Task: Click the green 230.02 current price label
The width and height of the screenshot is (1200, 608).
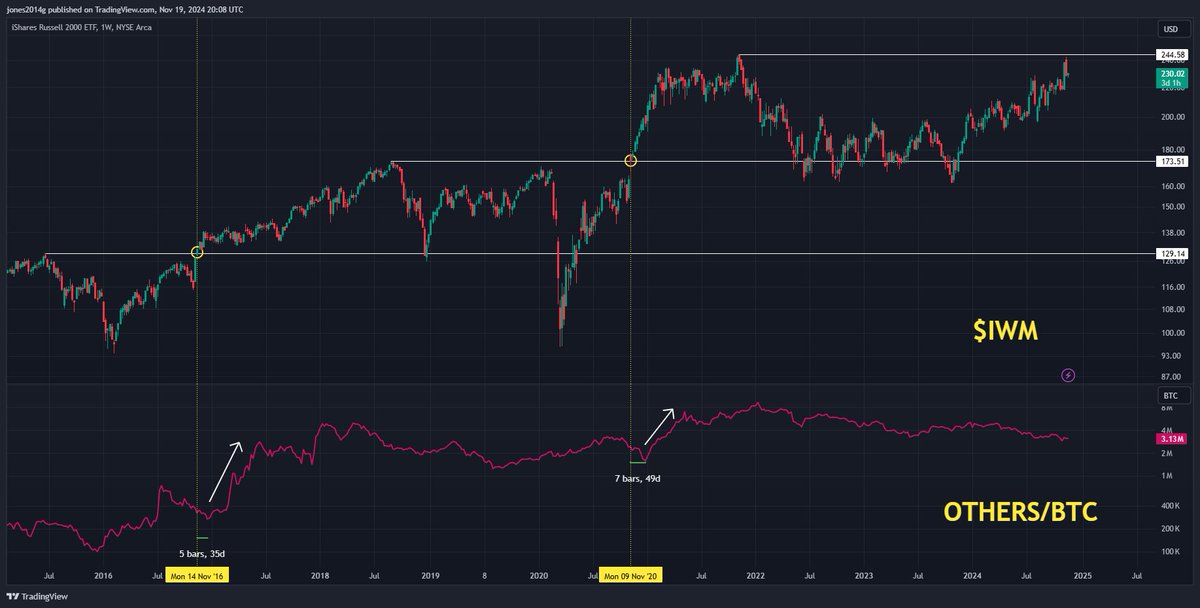Action: coord(1172,78)
